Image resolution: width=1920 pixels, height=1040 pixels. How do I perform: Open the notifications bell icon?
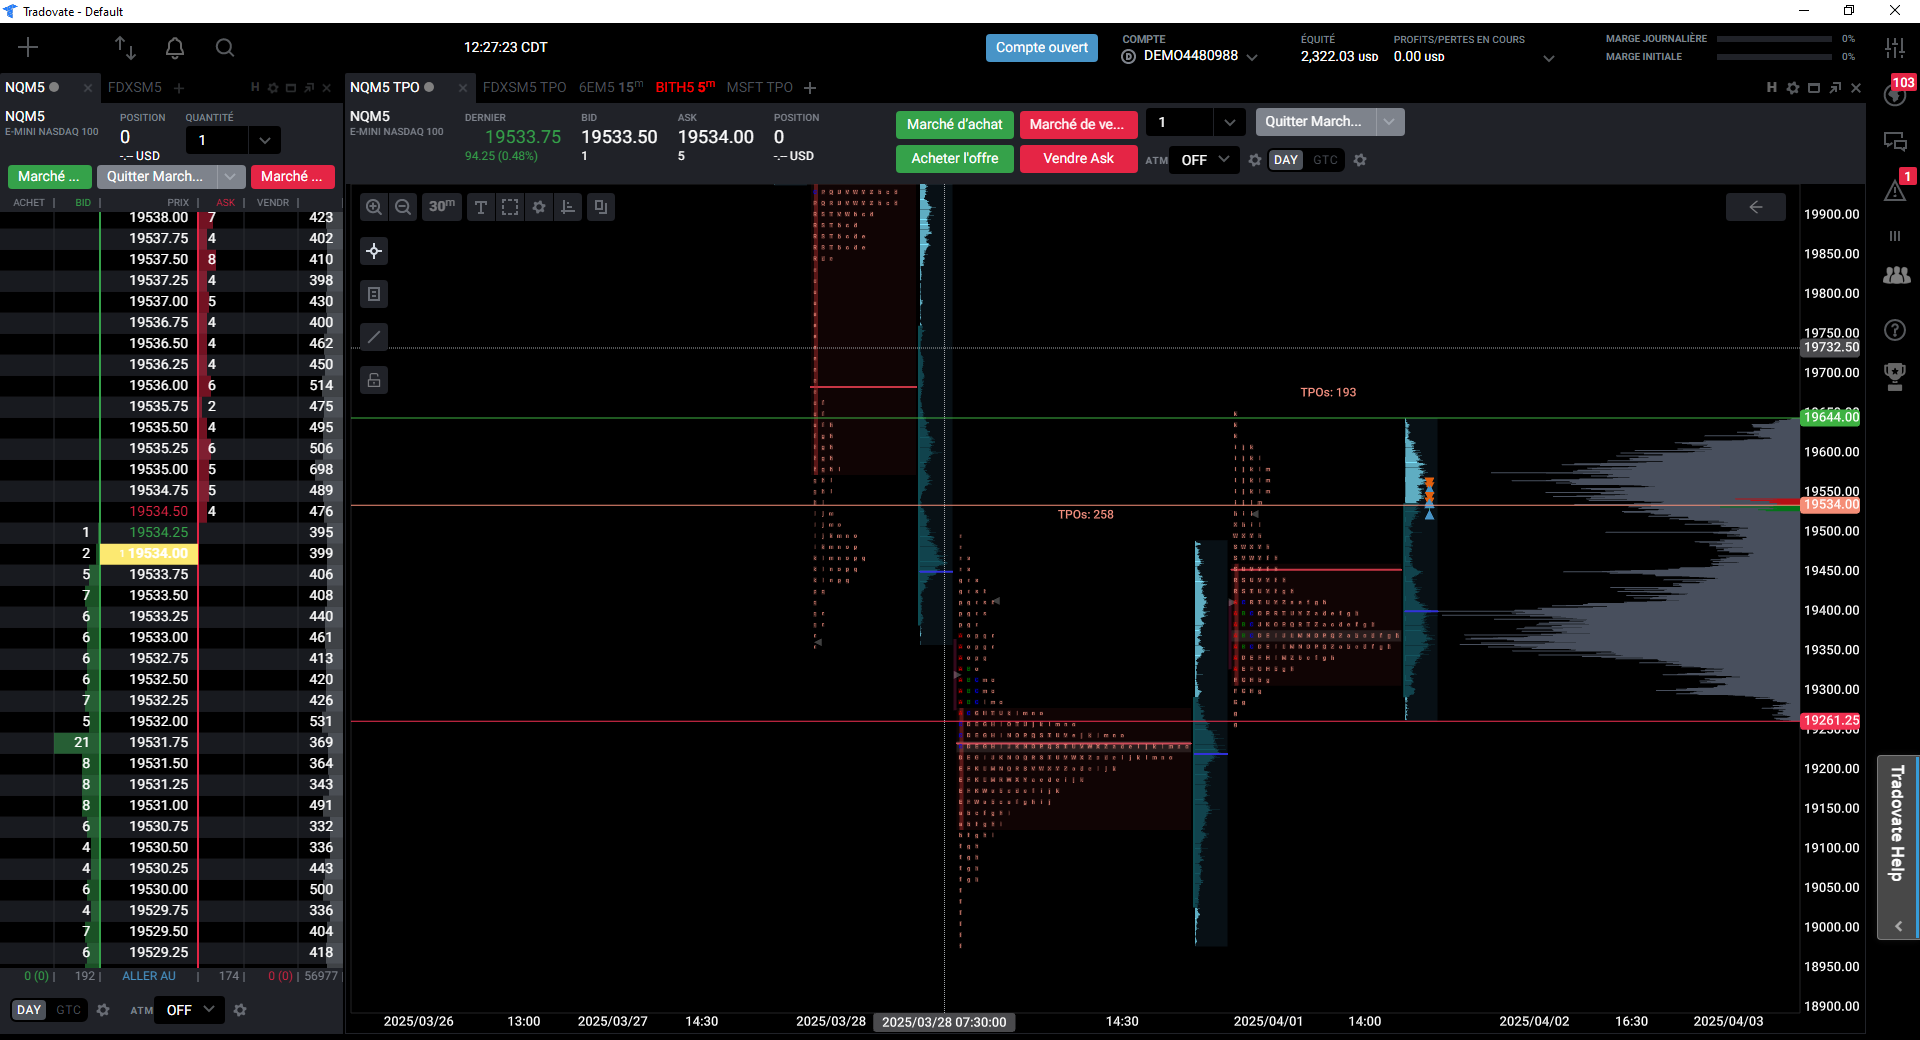pos(175,47)
